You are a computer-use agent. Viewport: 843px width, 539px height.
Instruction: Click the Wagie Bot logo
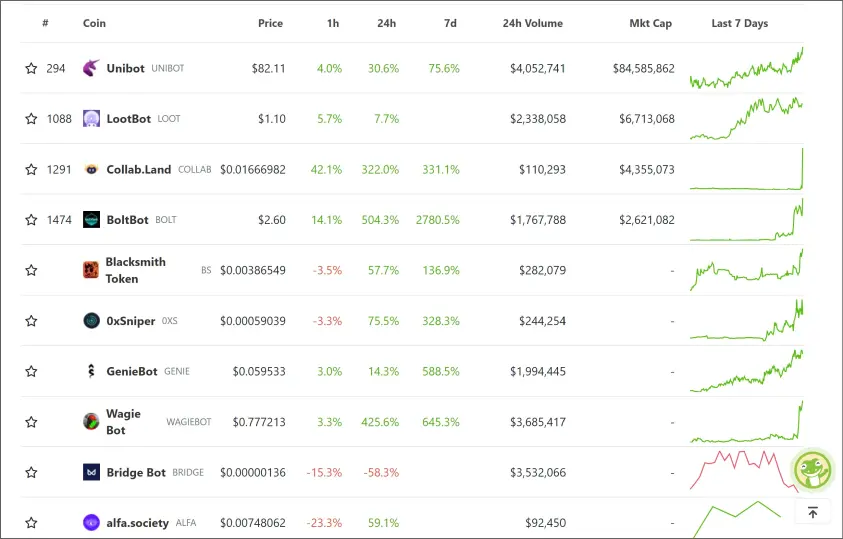coord(91,422)
